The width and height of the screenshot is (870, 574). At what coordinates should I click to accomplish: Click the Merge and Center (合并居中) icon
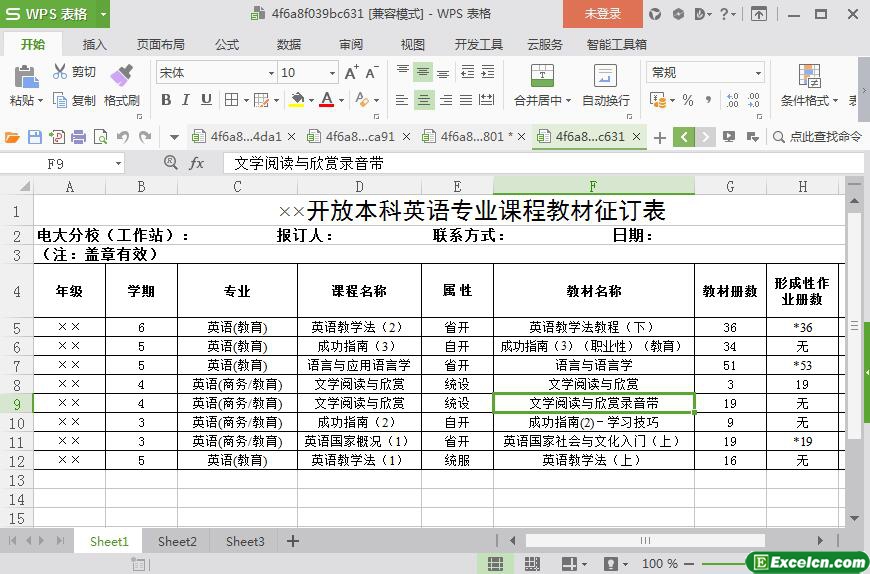click(541, 75)
